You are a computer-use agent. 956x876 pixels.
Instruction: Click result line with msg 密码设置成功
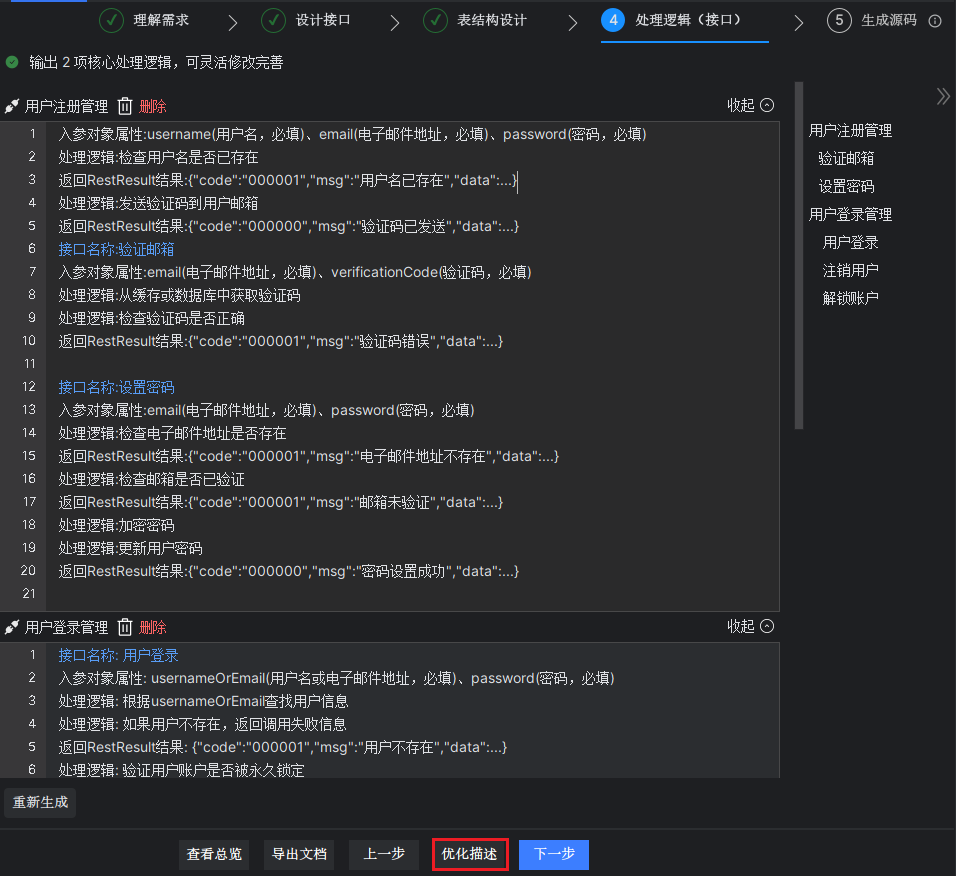click(288, 571)
